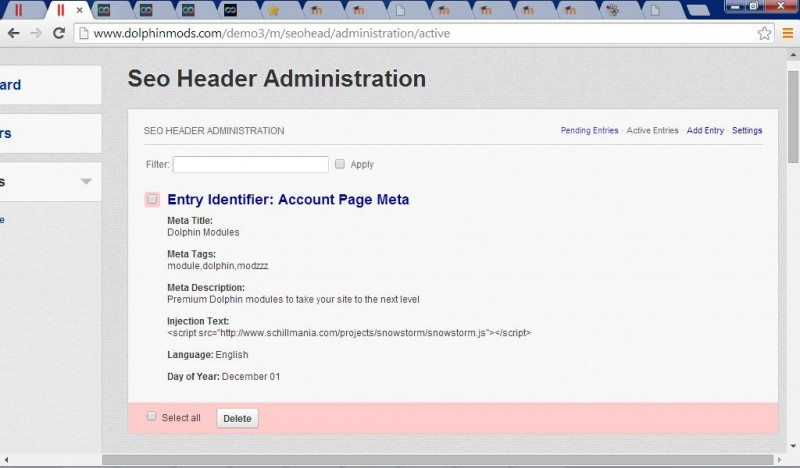Viewport: 800px width, 468px height.
Task: Click the scroll down arrow on the page
Action: (793, 447)
